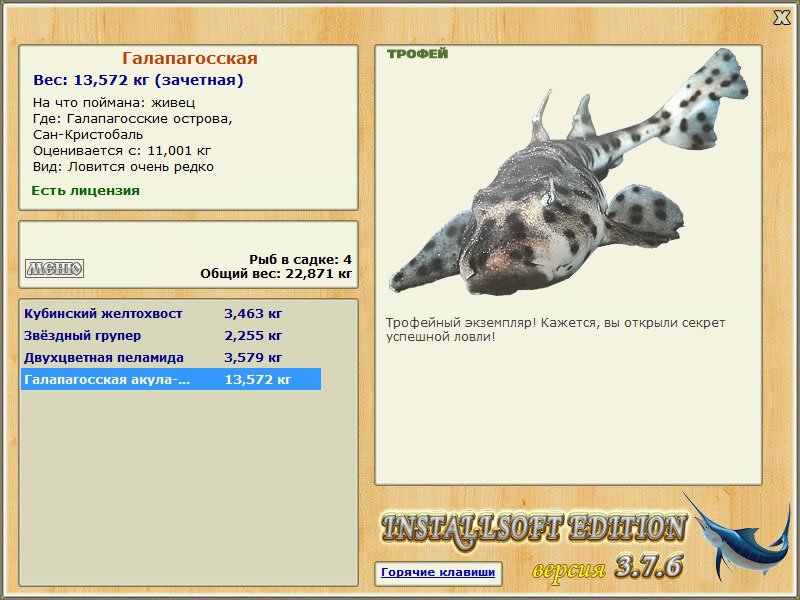This screenshot has width=800, height=600.
Task: Open the Горячие клавиши link
Action: 438,572
